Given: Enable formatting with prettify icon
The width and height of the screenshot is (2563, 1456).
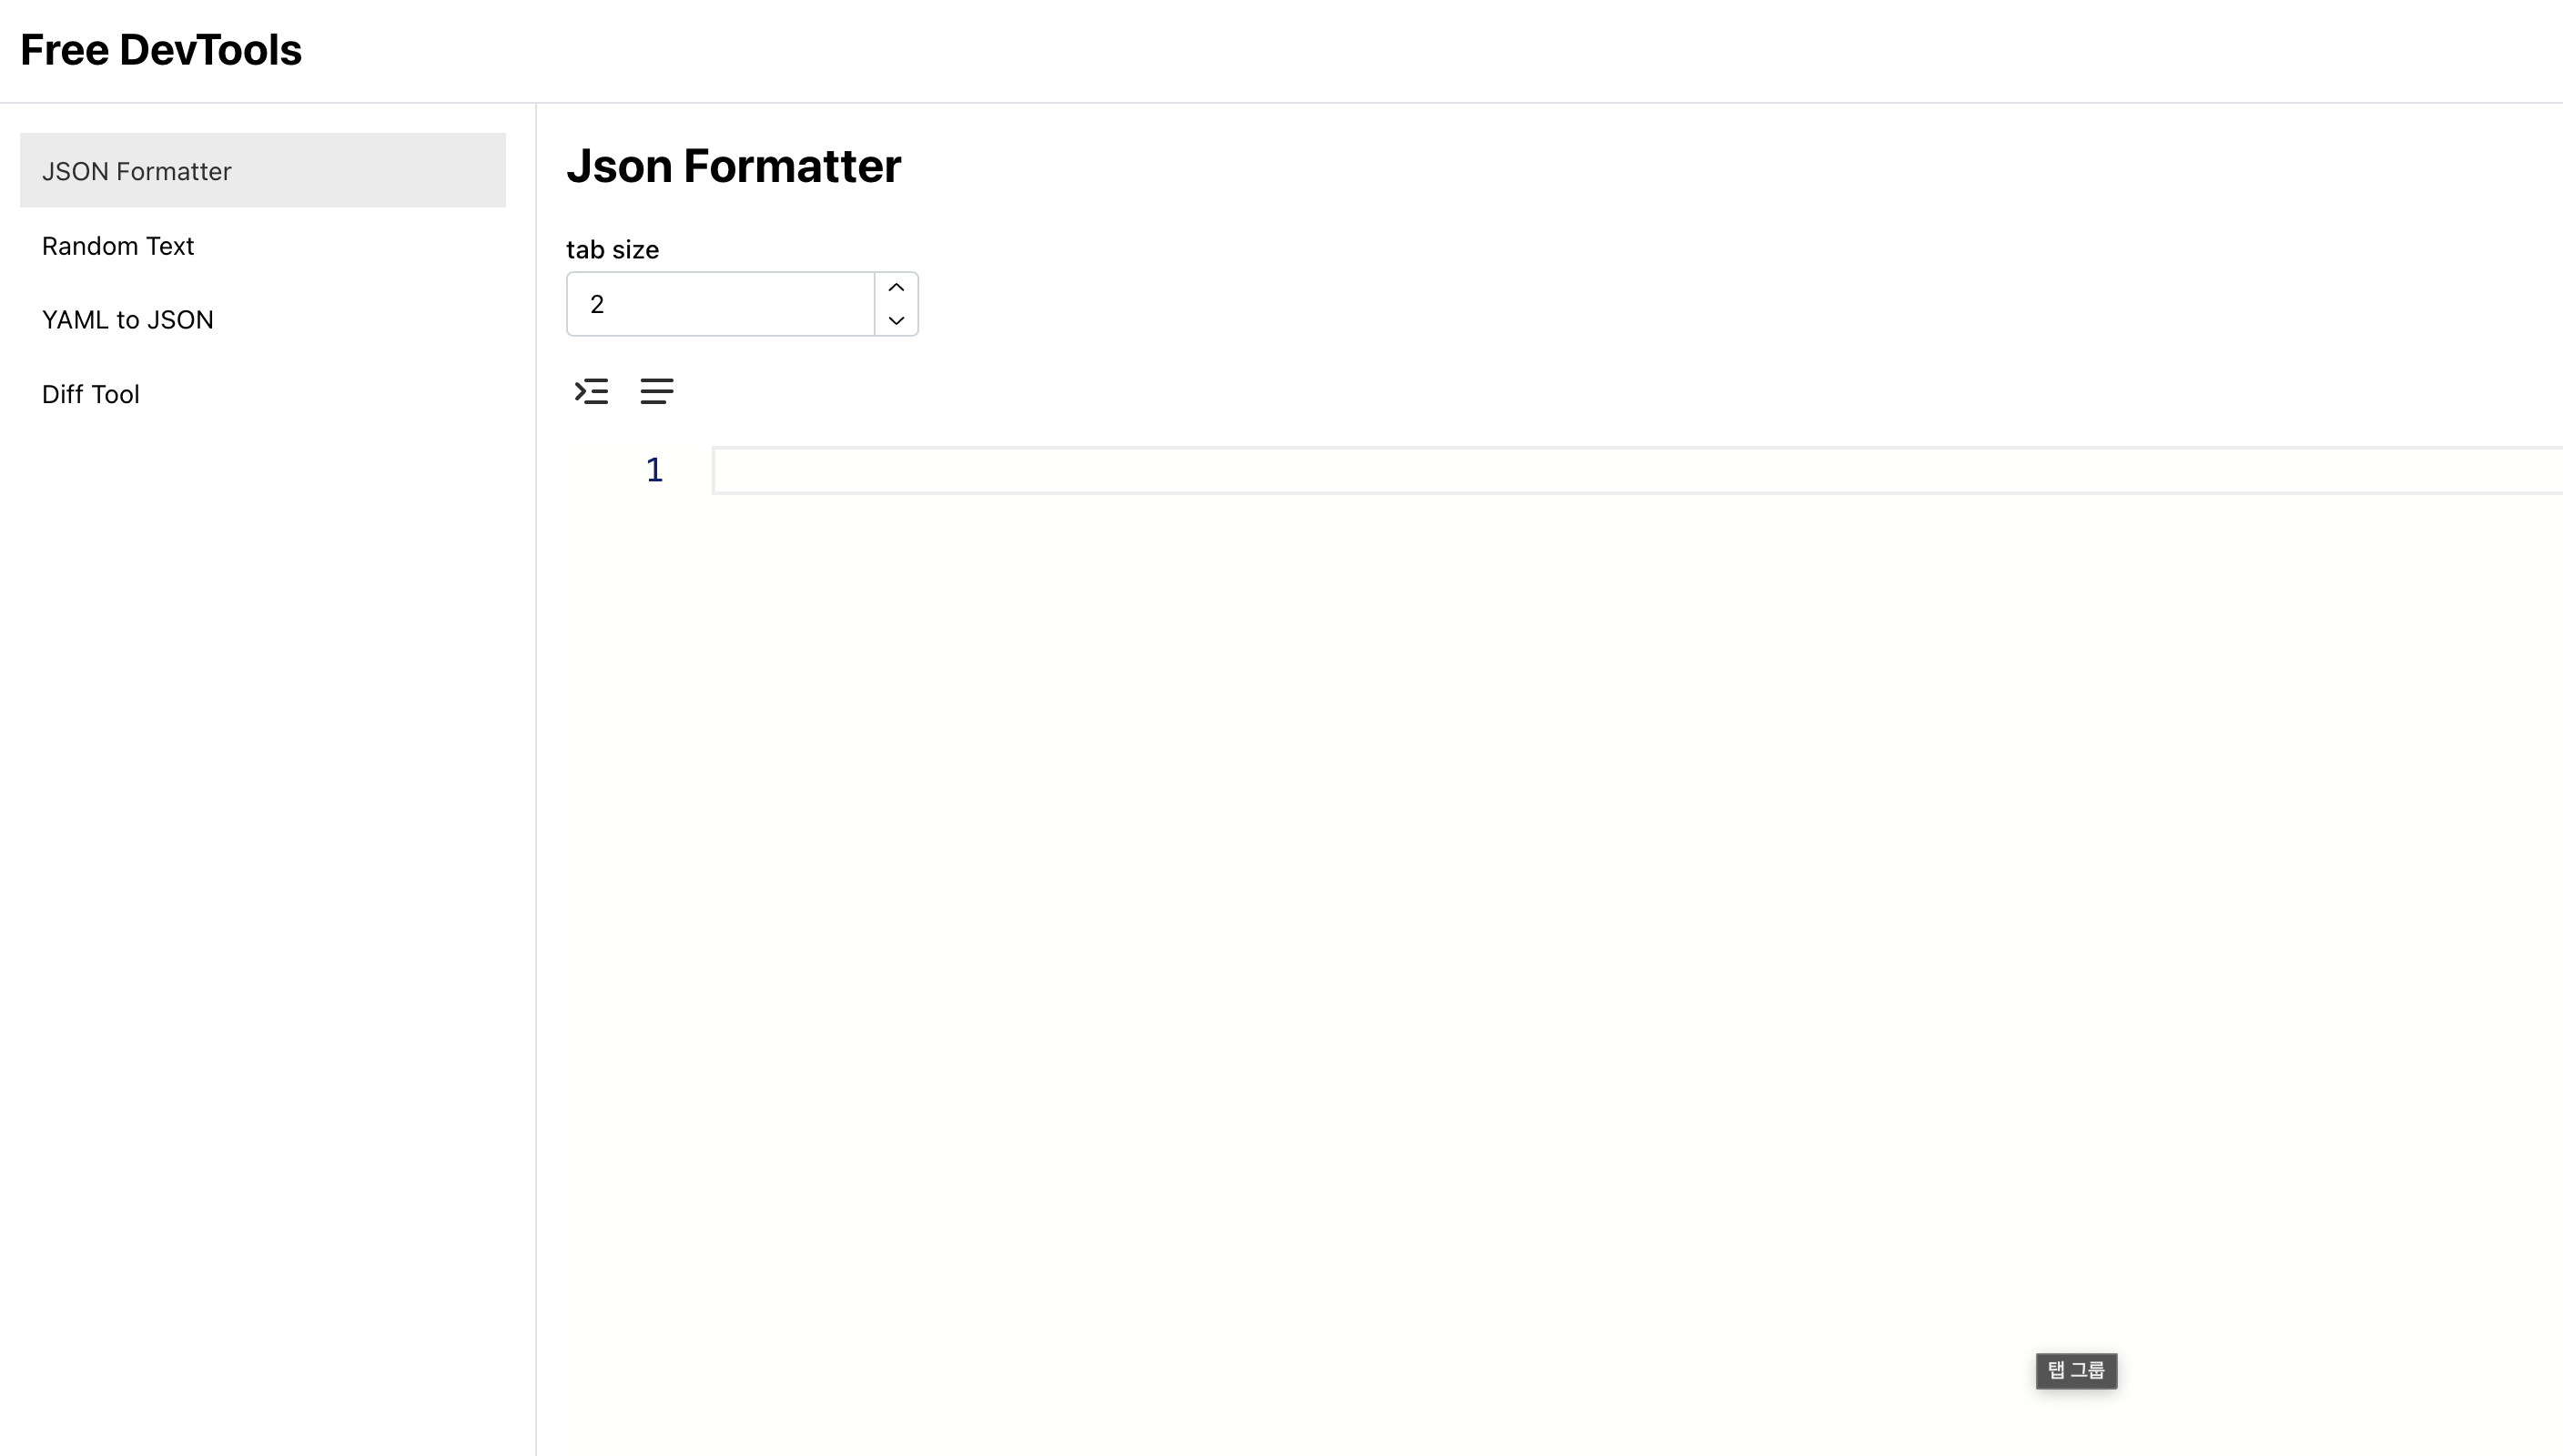Looking at the screenshot, I should click(592, 391).
